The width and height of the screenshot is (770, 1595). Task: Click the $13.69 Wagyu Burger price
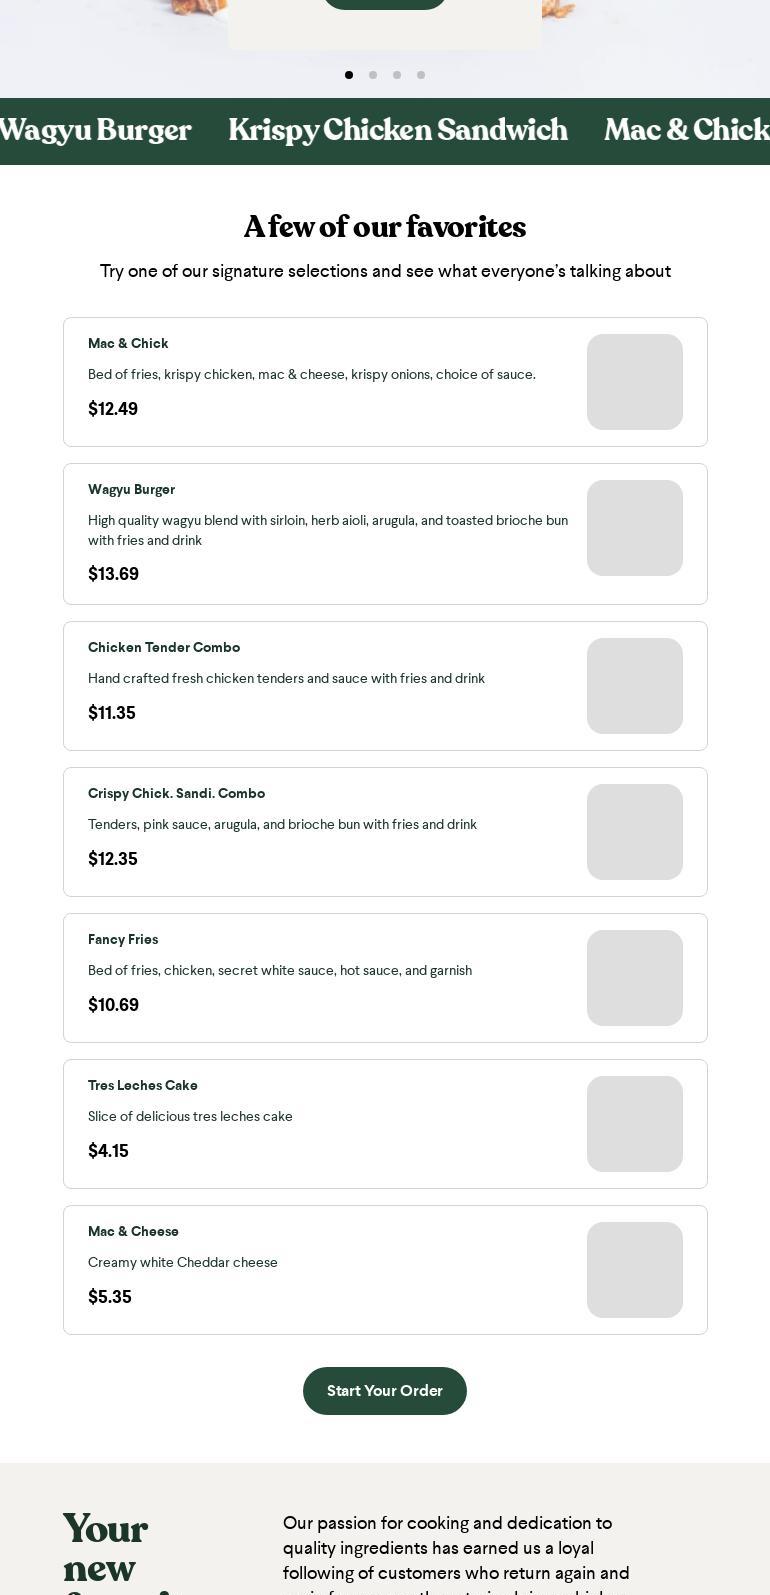(x=113, y=574)
